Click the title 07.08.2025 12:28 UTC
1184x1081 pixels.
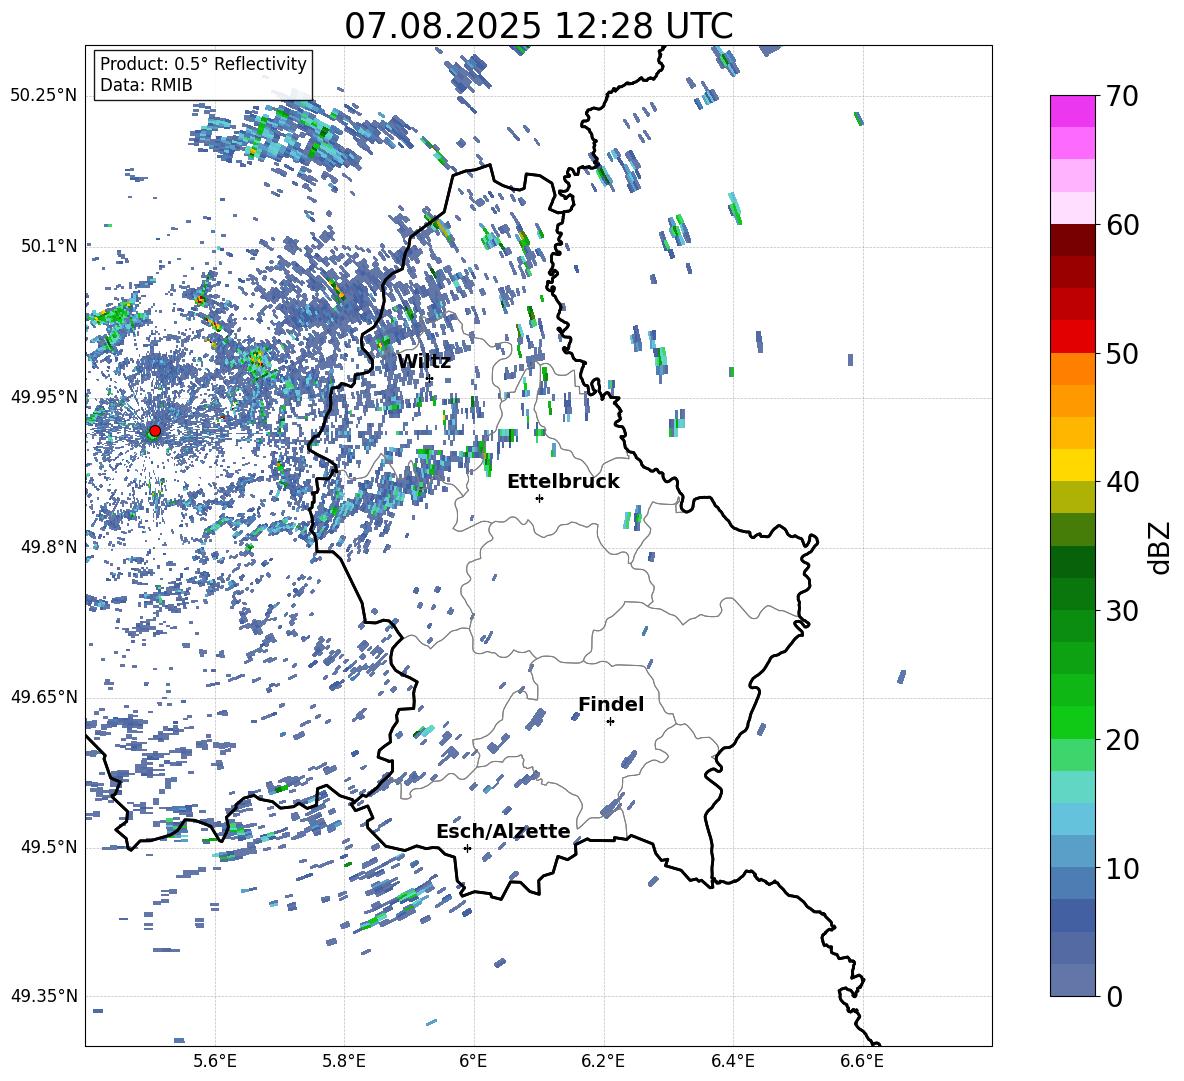point(538,26)
